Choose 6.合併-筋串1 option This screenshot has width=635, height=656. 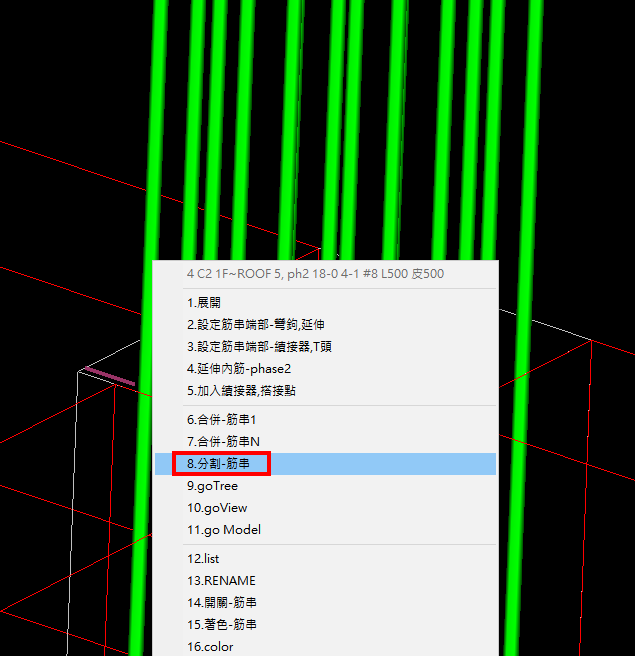point(325,420)
